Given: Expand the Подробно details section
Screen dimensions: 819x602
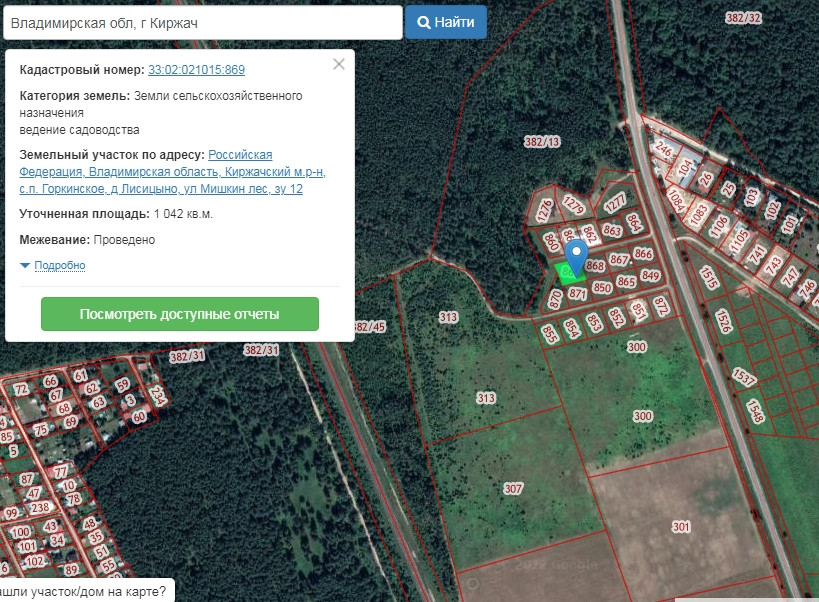Looking at the screenshot, I should coord(60,265).
